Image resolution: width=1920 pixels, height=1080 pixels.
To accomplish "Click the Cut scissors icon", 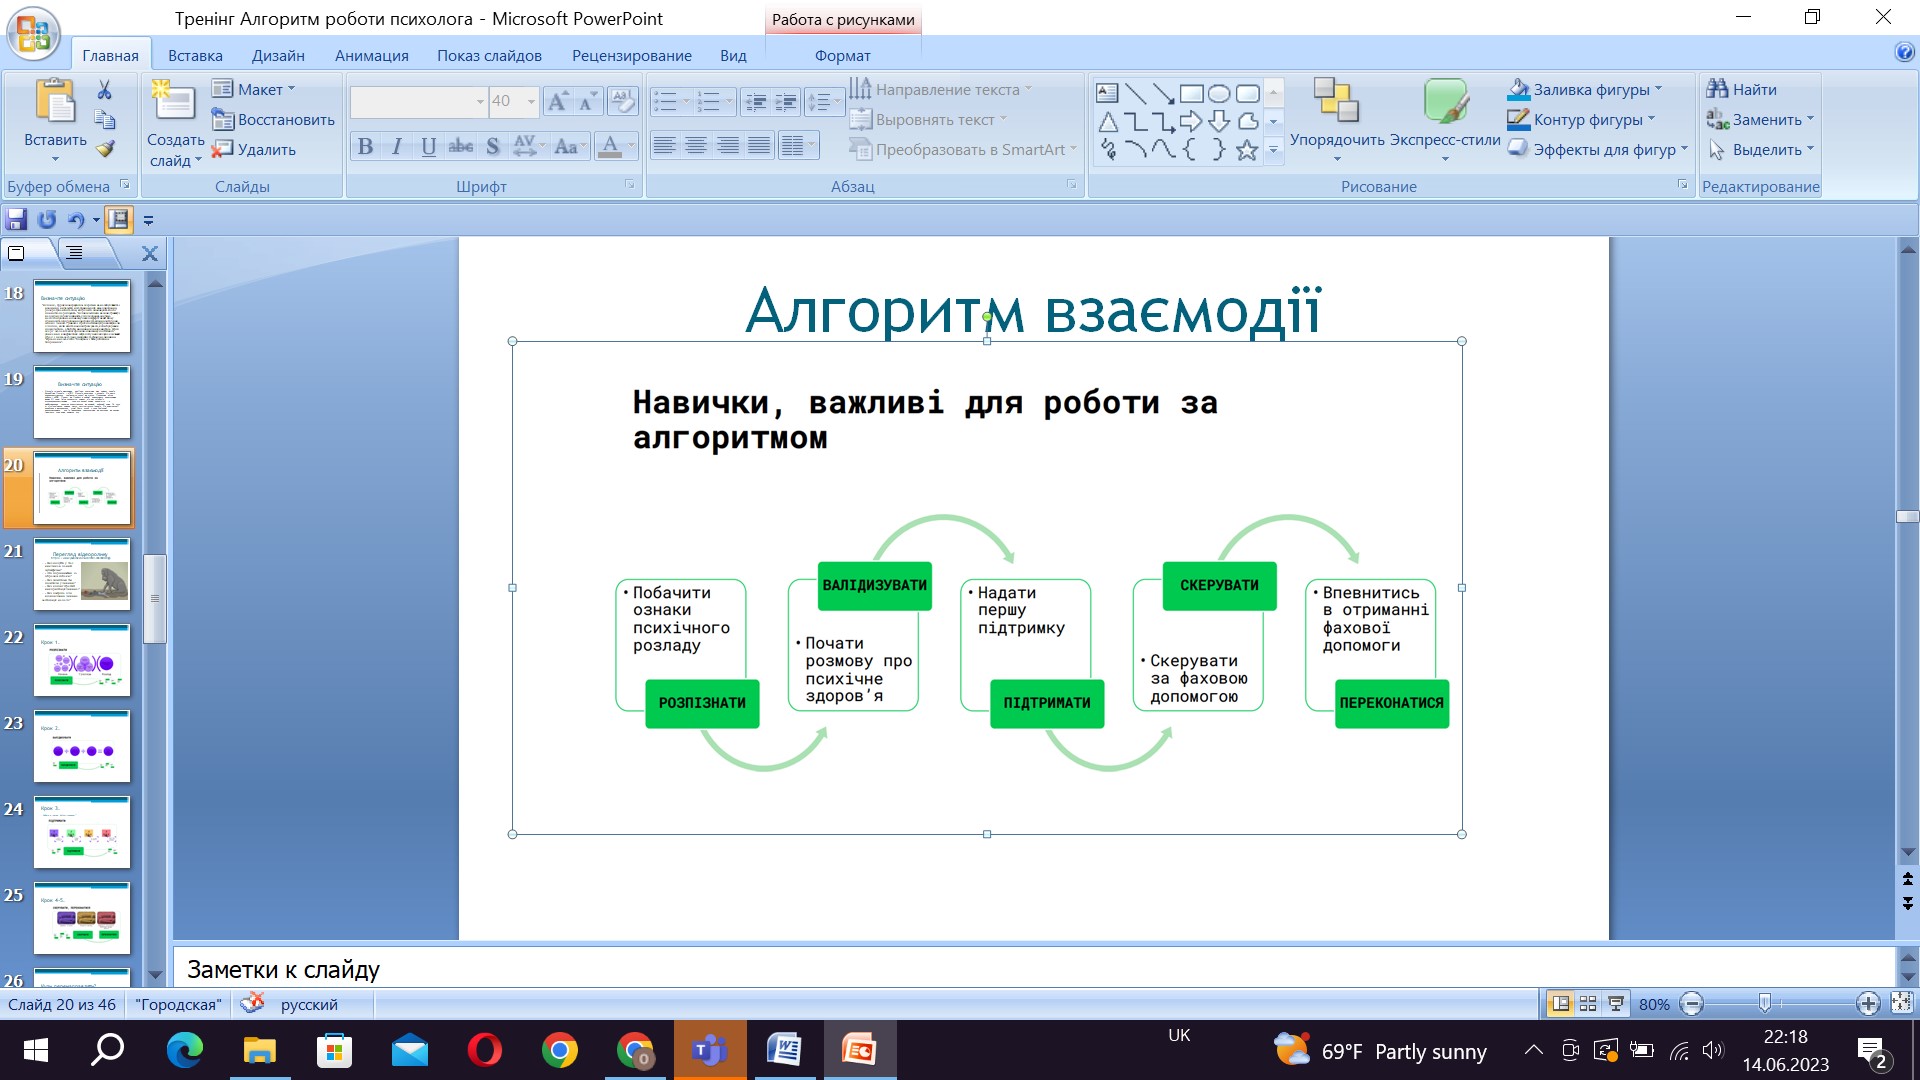I will (104, 90).
